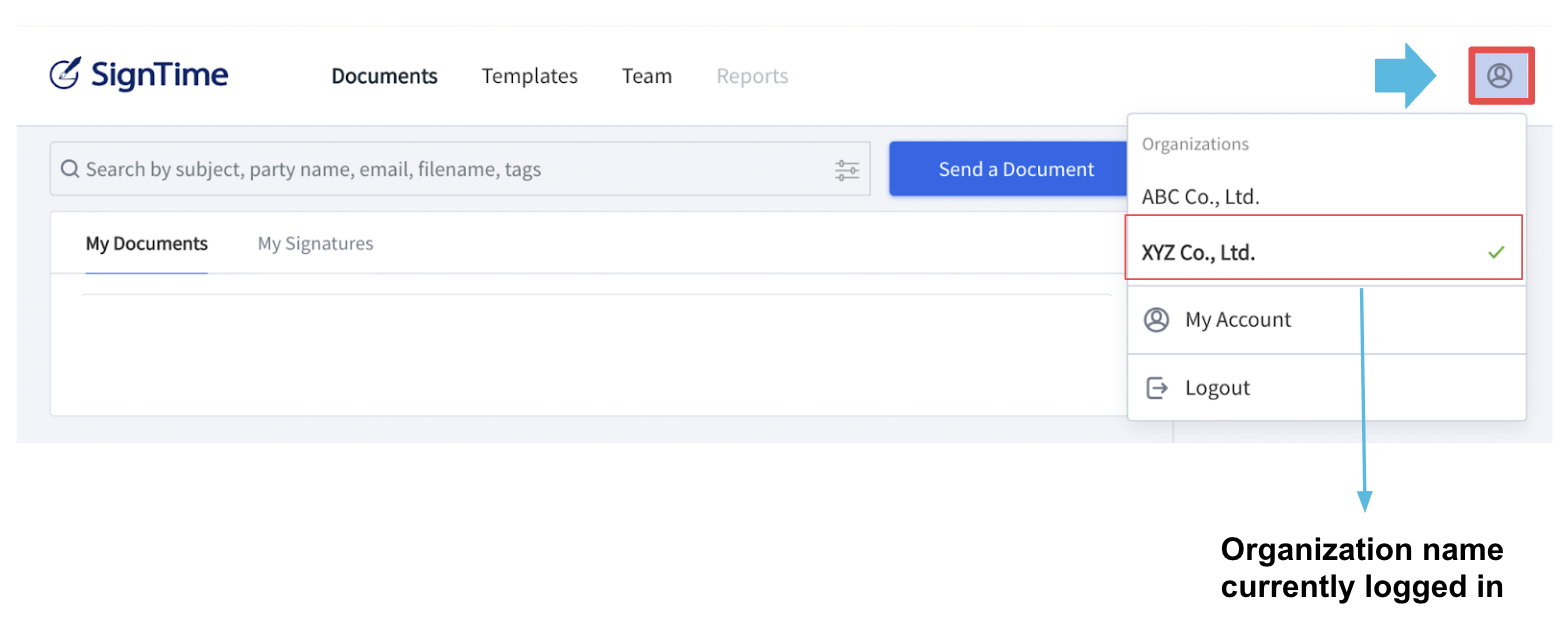Go to the Documents nav item
This screenshot has height=622, width=1567.
point(385,76)
